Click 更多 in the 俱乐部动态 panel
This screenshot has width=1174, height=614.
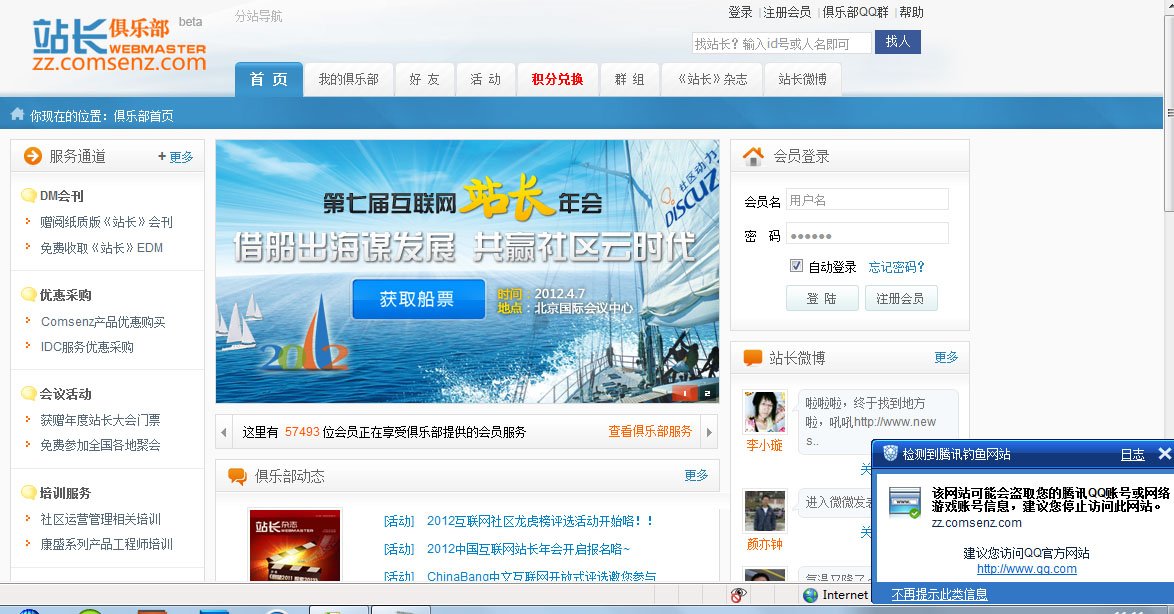696,475
